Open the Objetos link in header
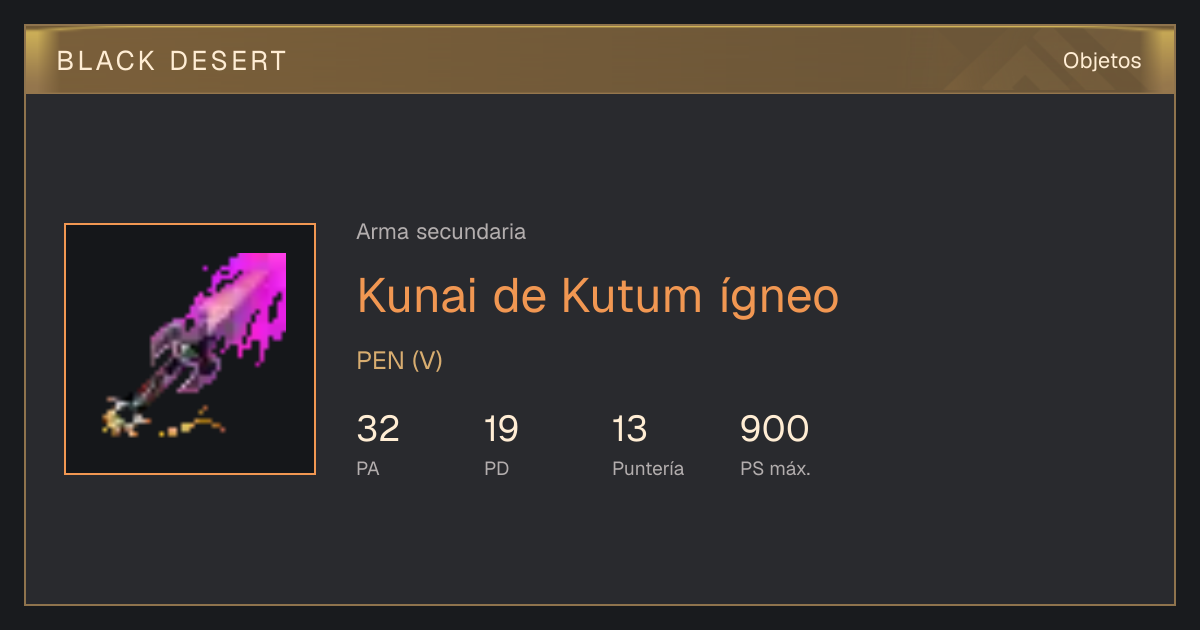This screenshot has width=1200, height=630. pyautogui.click(x=1102, y=61)
